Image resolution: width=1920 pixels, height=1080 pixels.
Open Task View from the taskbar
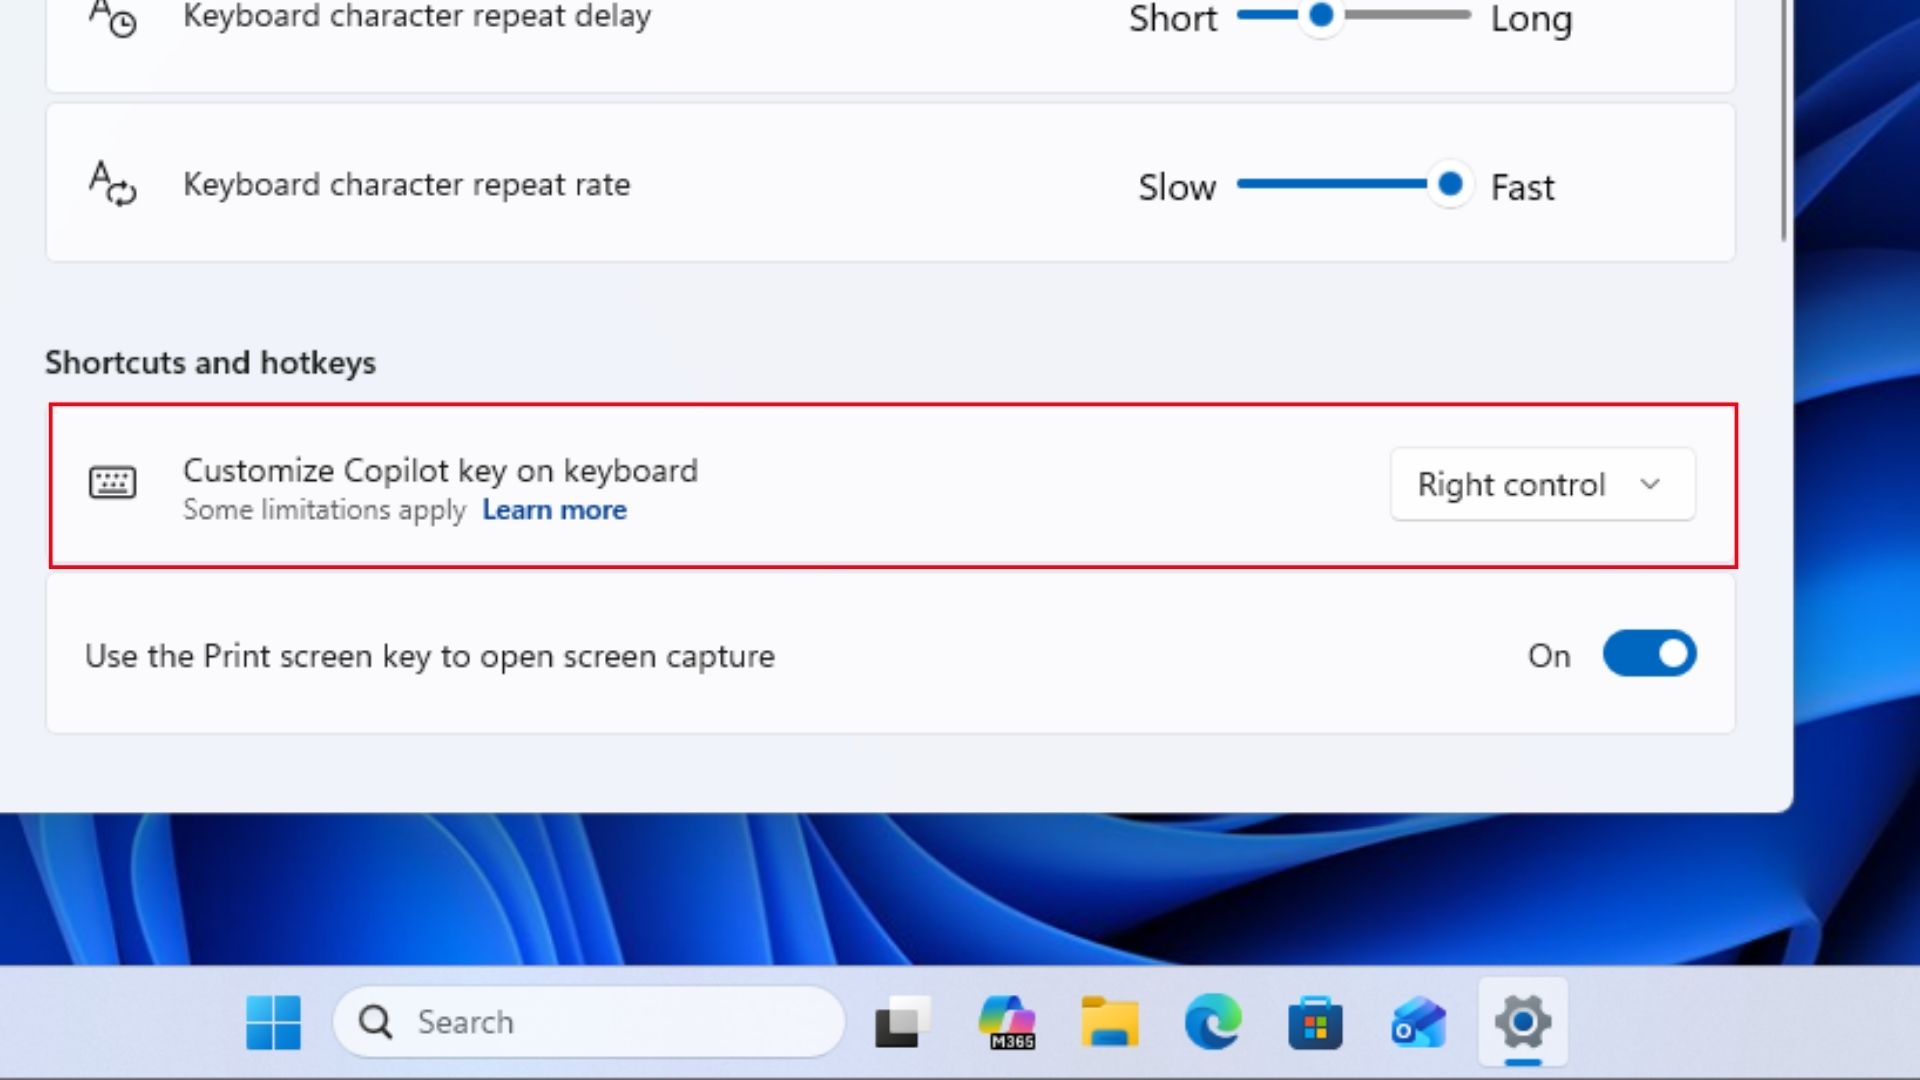(x=902, y=1022)
